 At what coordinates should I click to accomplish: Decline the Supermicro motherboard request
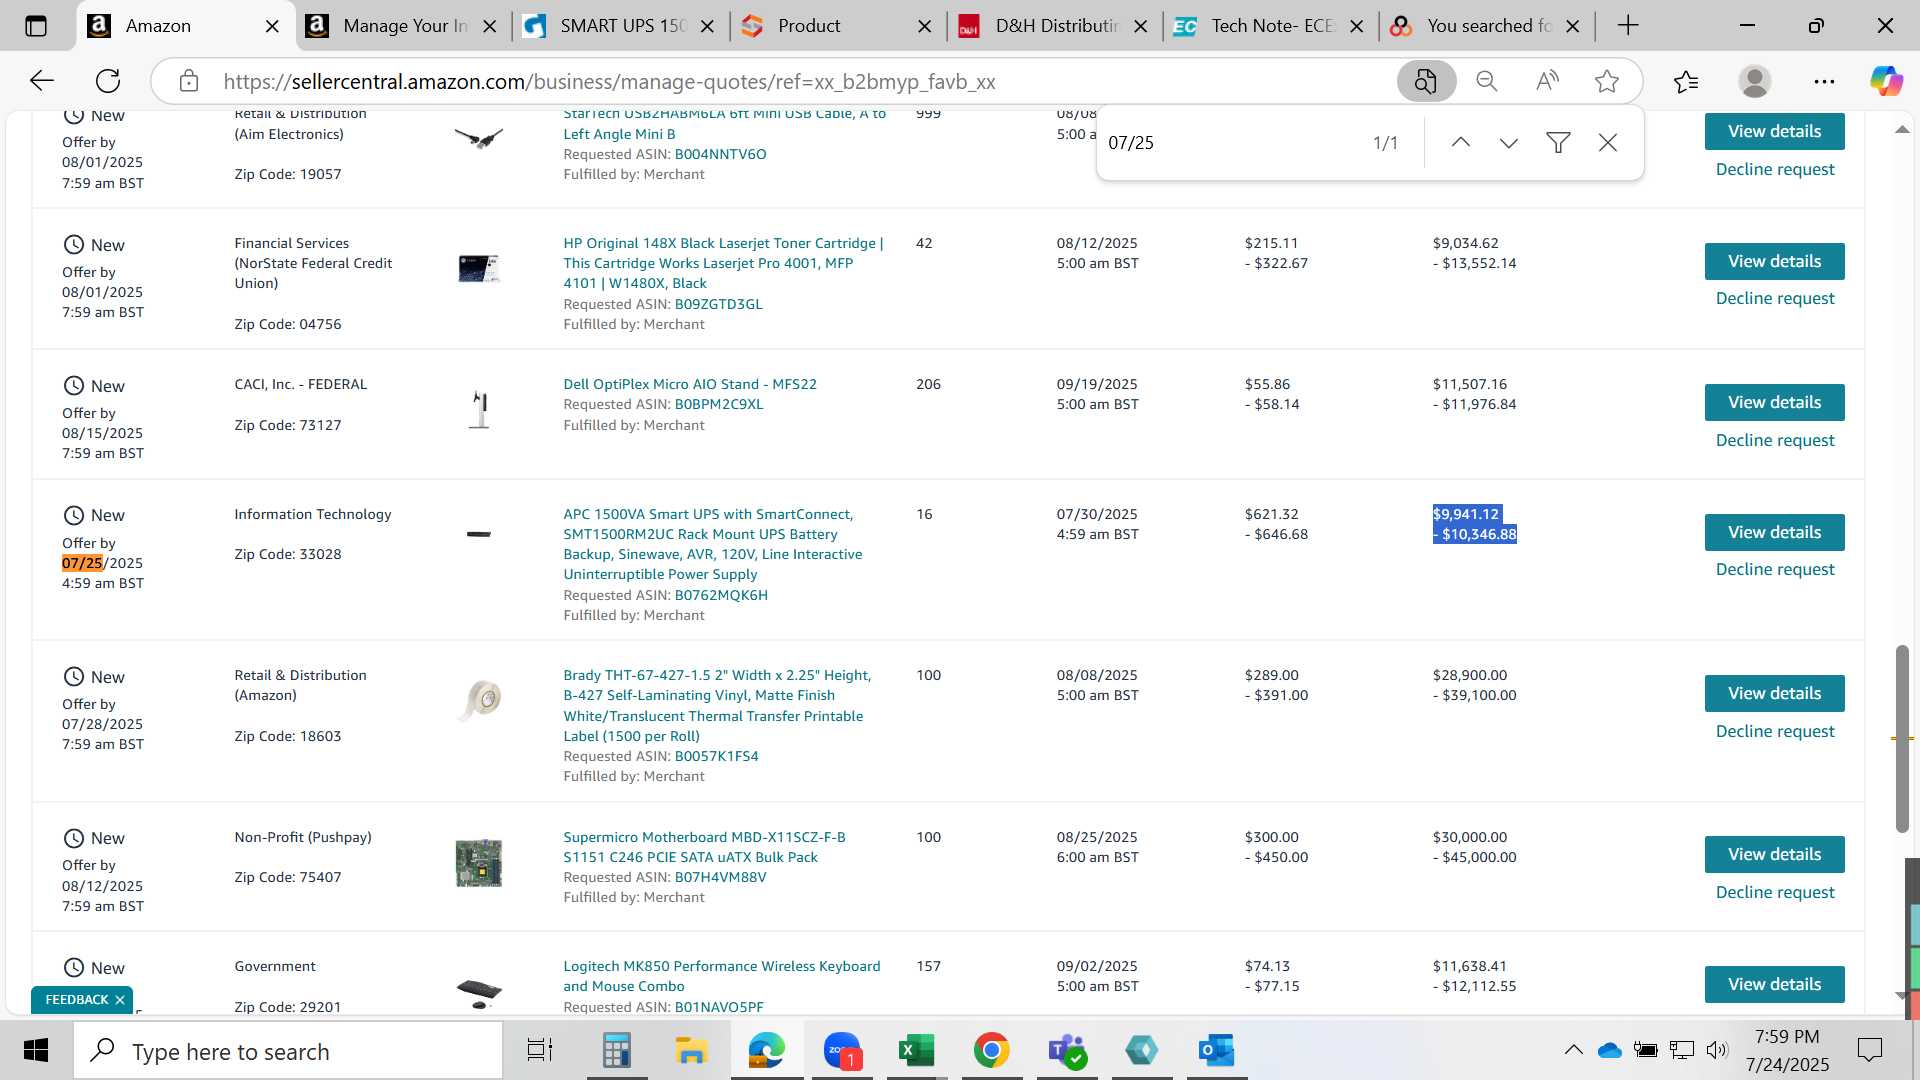pos(1774,893)
